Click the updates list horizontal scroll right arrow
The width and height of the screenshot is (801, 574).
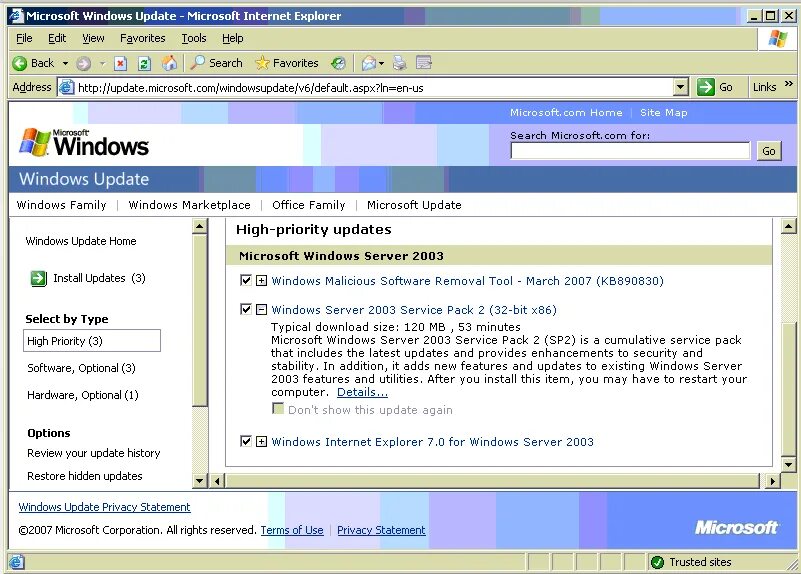click(772, 481)
